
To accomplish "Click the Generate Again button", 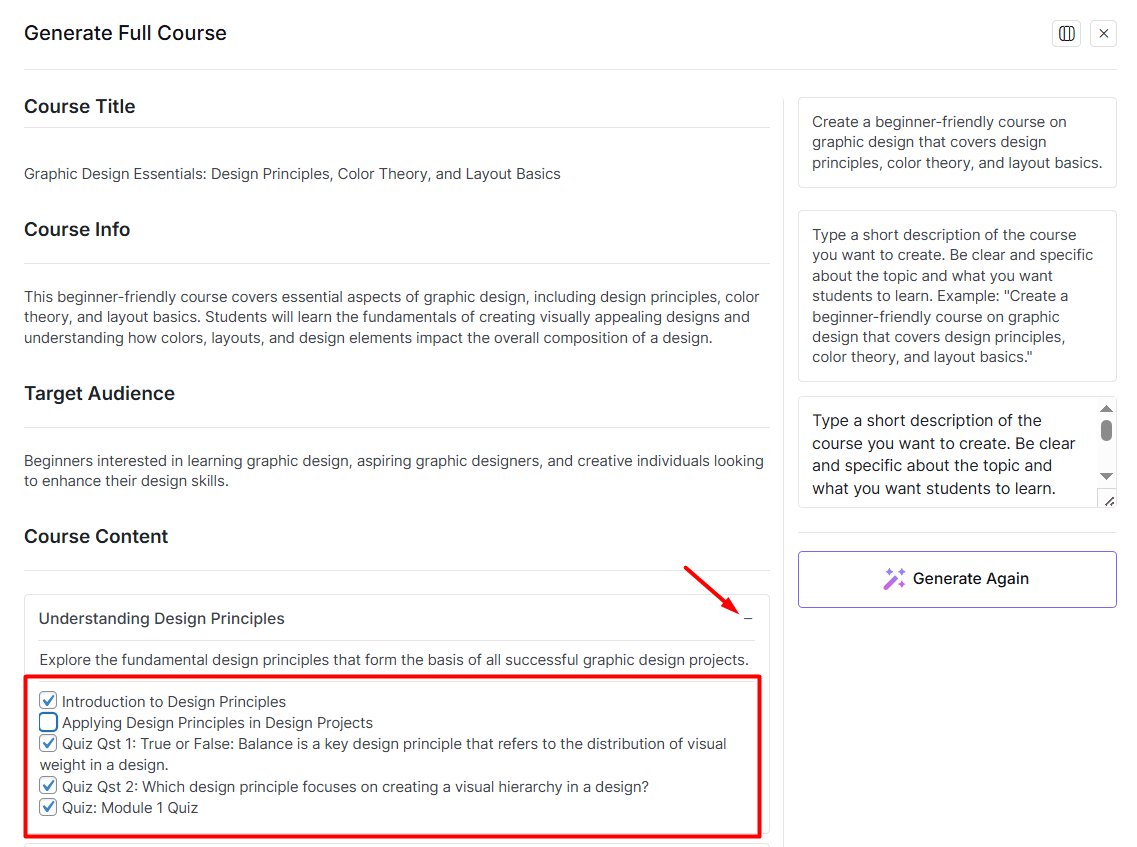I will pyautogui.click(x=956, y=578).
